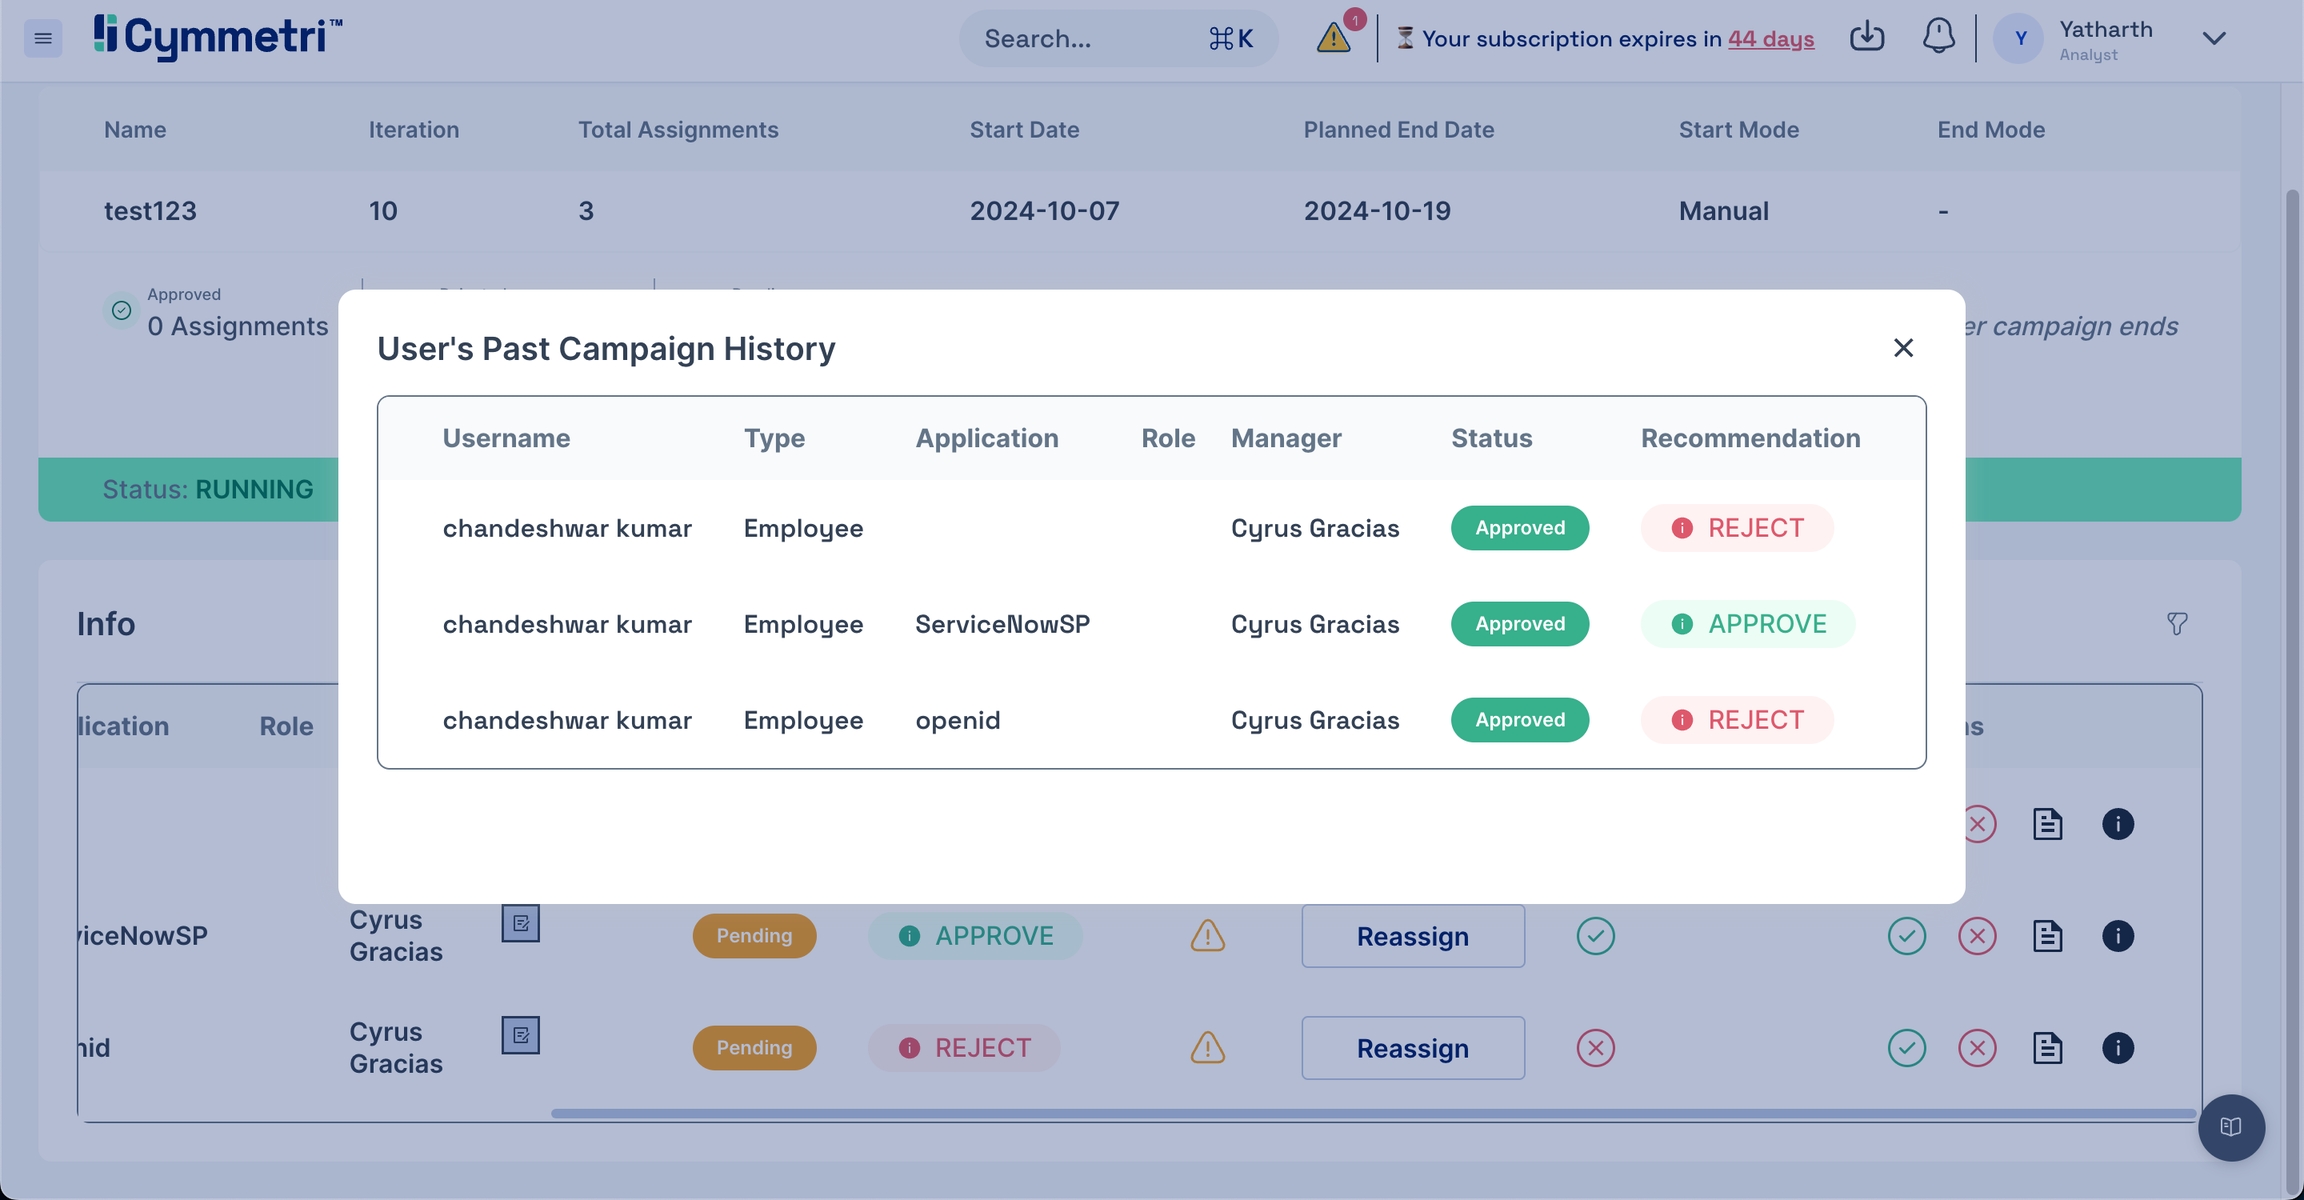Close the User's Past Campaign History dialog
The image size is (2304, 1200).
click(1903, 348)
